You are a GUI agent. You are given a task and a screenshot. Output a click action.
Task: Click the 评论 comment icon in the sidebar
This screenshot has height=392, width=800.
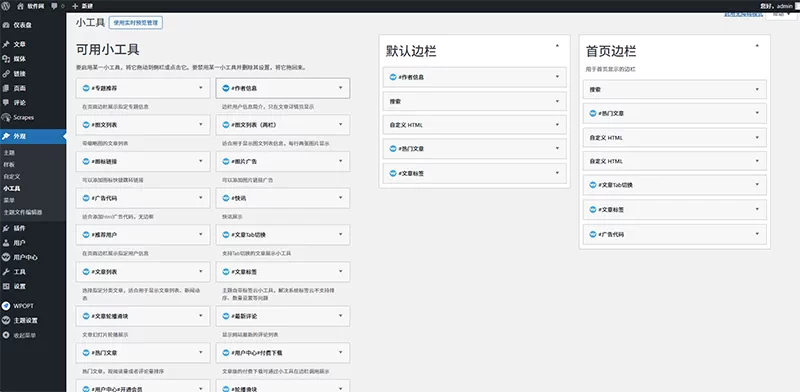click(6, 103)
